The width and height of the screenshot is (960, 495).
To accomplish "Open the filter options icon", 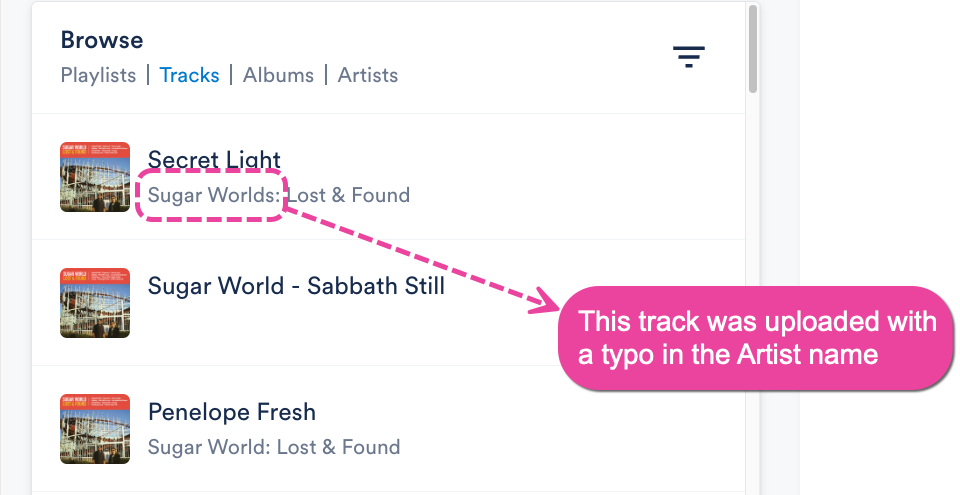I will [x=688, y=57].
